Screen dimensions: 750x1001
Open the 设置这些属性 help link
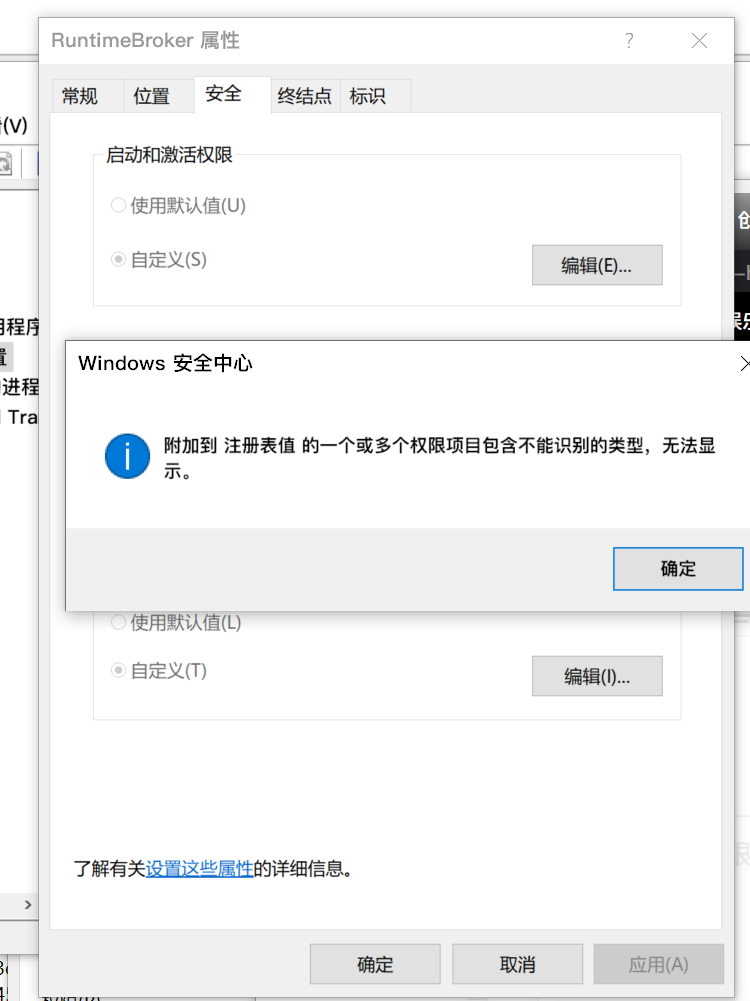click(200, 869)
